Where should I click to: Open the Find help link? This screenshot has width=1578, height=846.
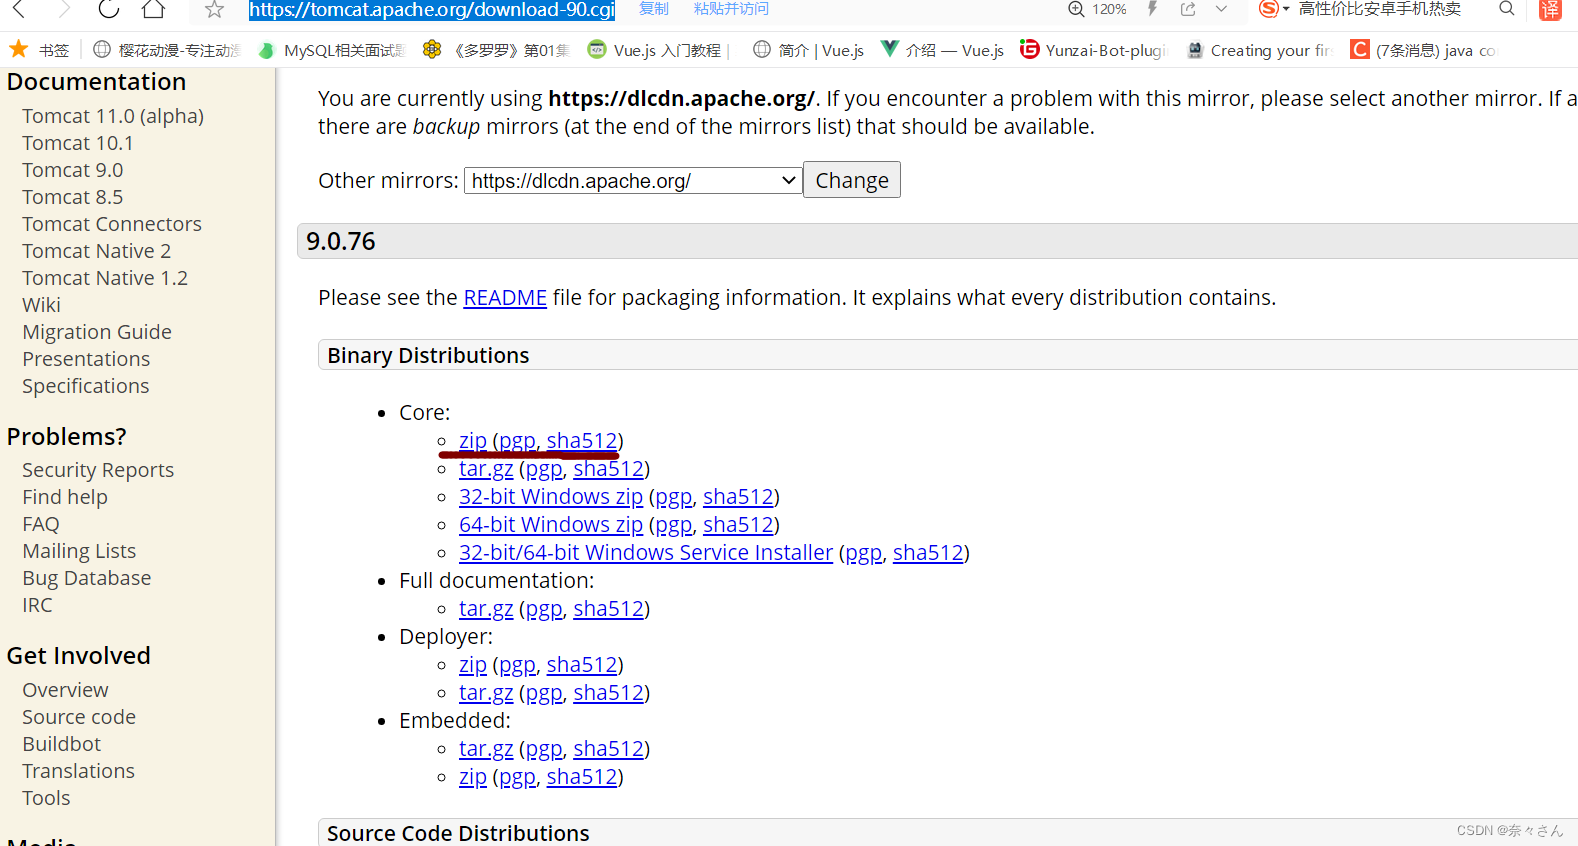pos(65,497)
